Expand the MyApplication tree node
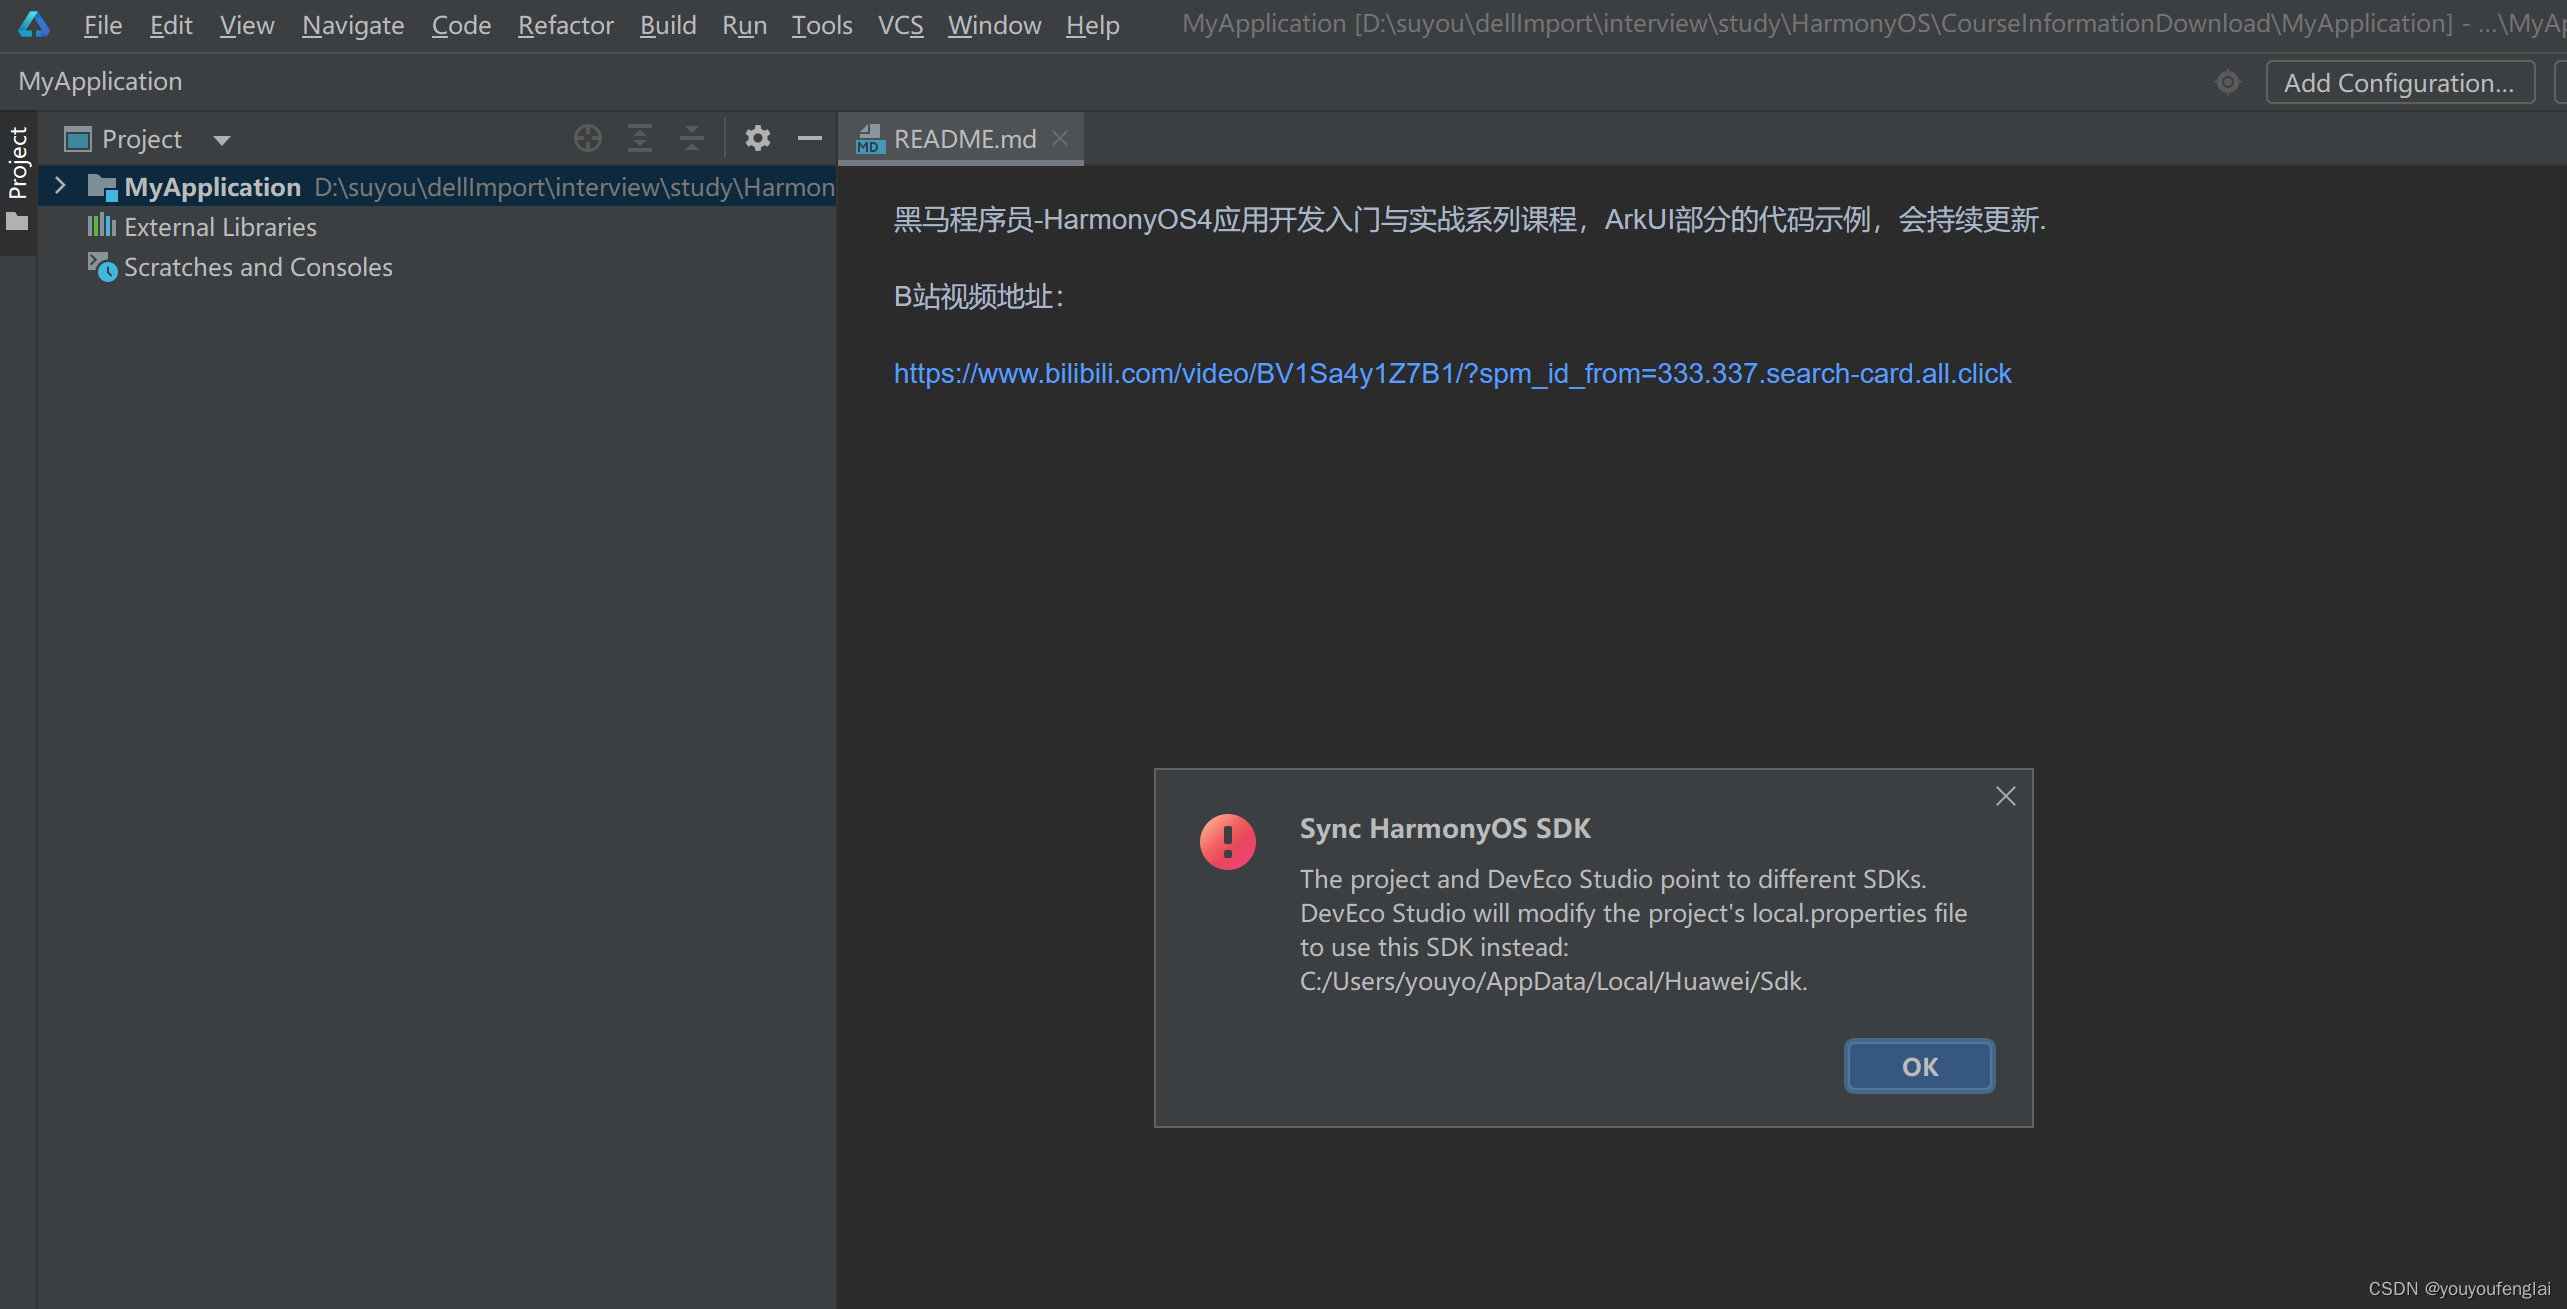 pyautogui.click(x=60, y=186)
